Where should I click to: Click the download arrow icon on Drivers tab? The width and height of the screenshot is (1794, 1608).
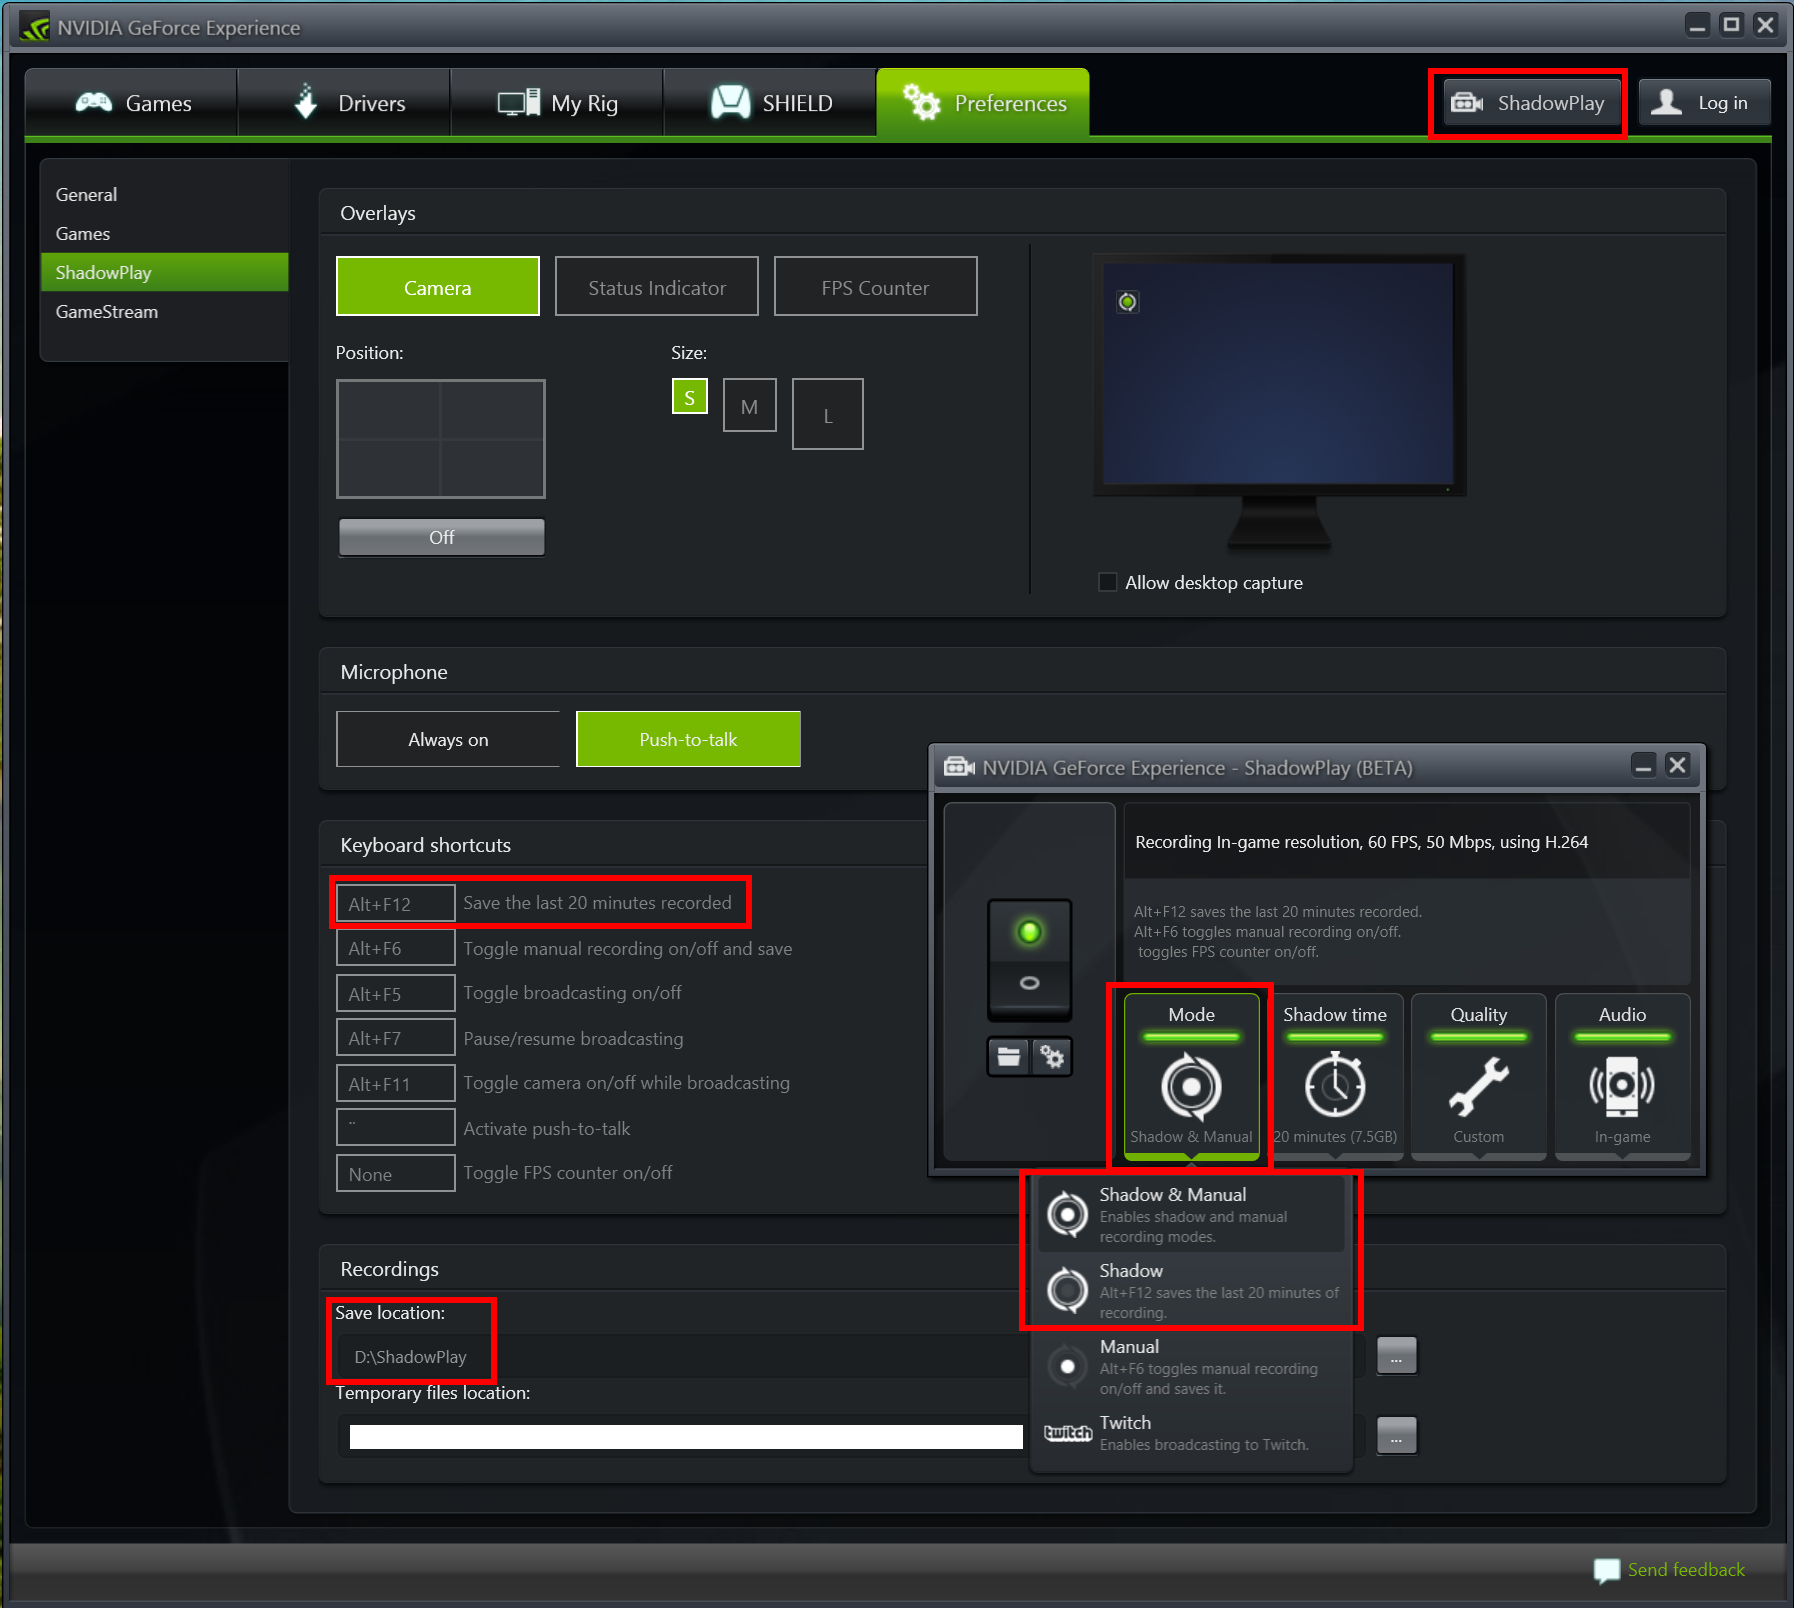tap(306, 101)
